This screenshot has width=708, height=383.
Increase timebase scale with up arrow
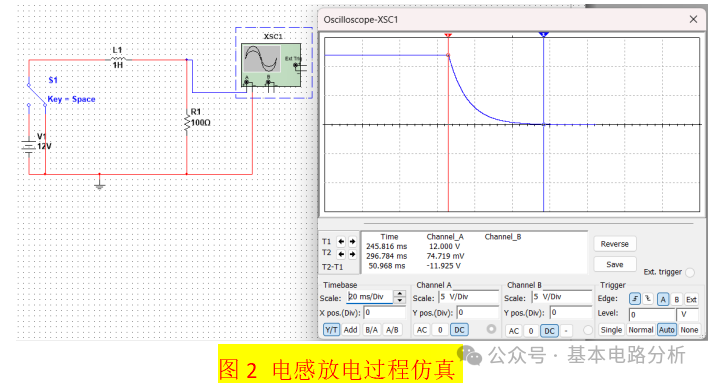[x=399, y=294]
